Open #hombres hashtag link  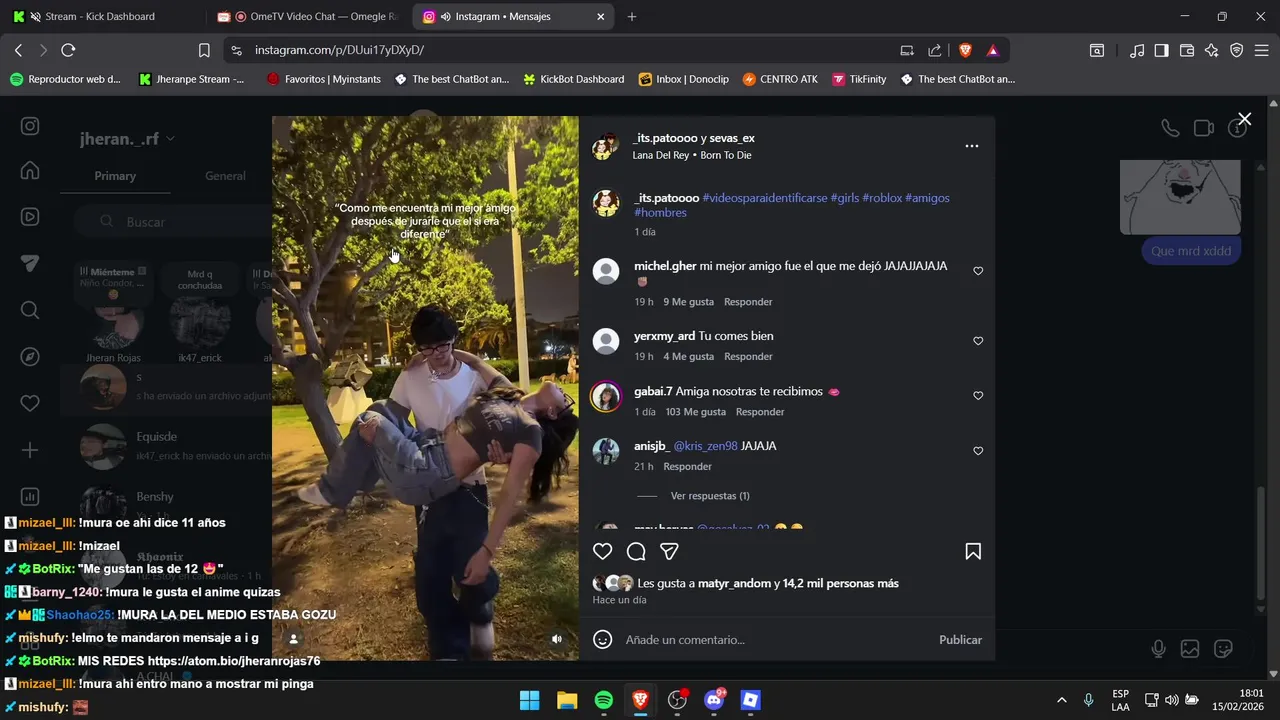(660, 213)
